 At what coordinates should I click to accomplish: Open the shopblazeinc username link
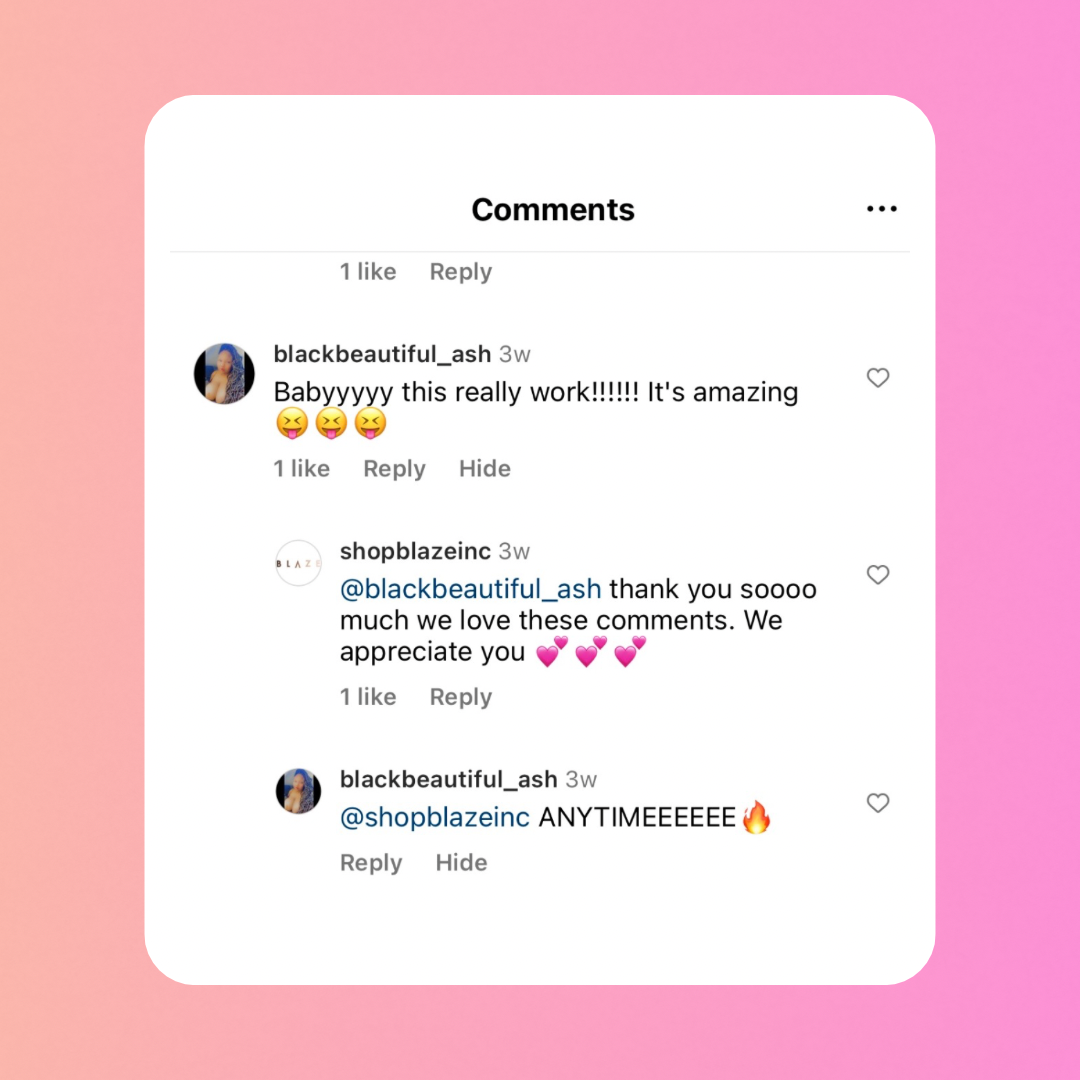415,551
